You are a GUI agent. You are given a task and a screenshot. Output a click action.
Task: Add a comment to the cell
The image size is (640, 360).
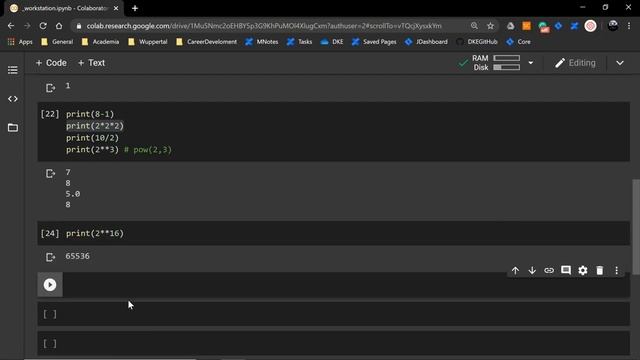point(566,270)
